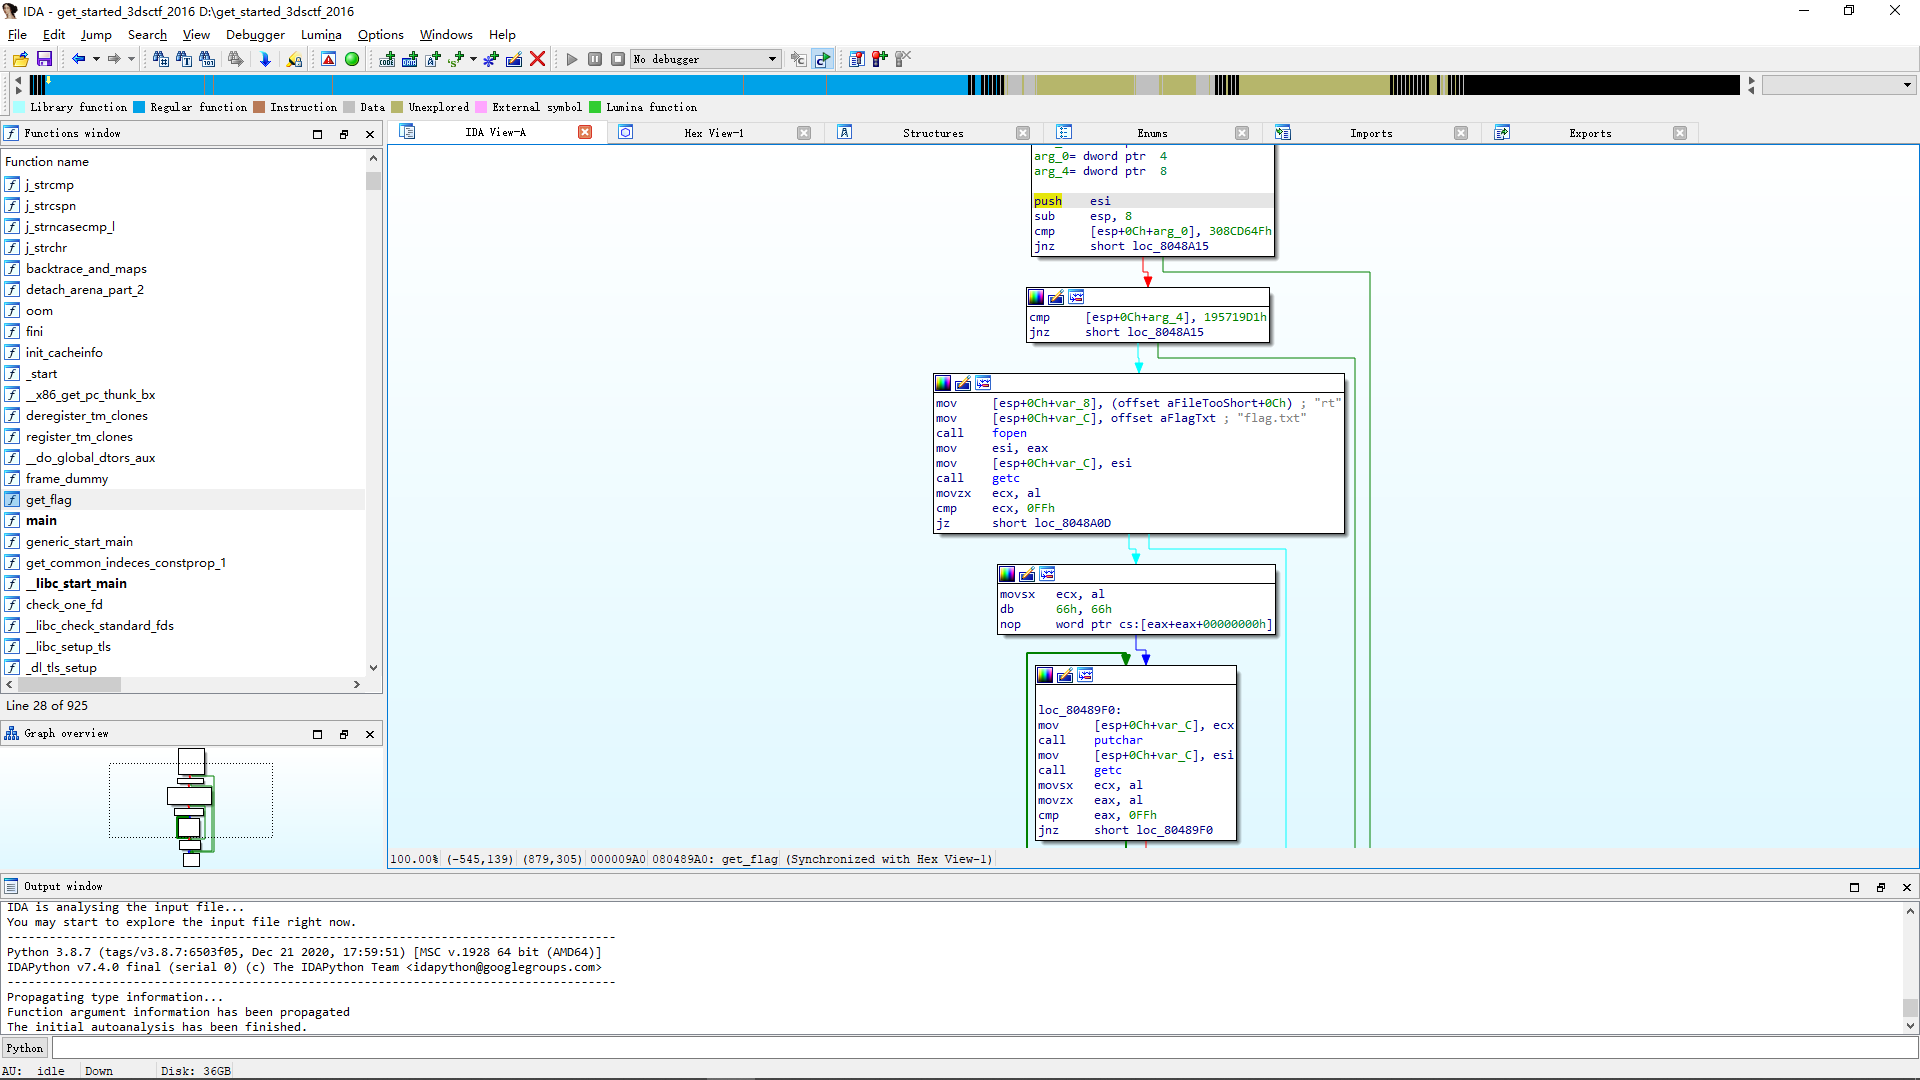This screenshot has height=1080, width=1920.
Task: Maximize the Output window panel
Action: (x=1854, y=887)
